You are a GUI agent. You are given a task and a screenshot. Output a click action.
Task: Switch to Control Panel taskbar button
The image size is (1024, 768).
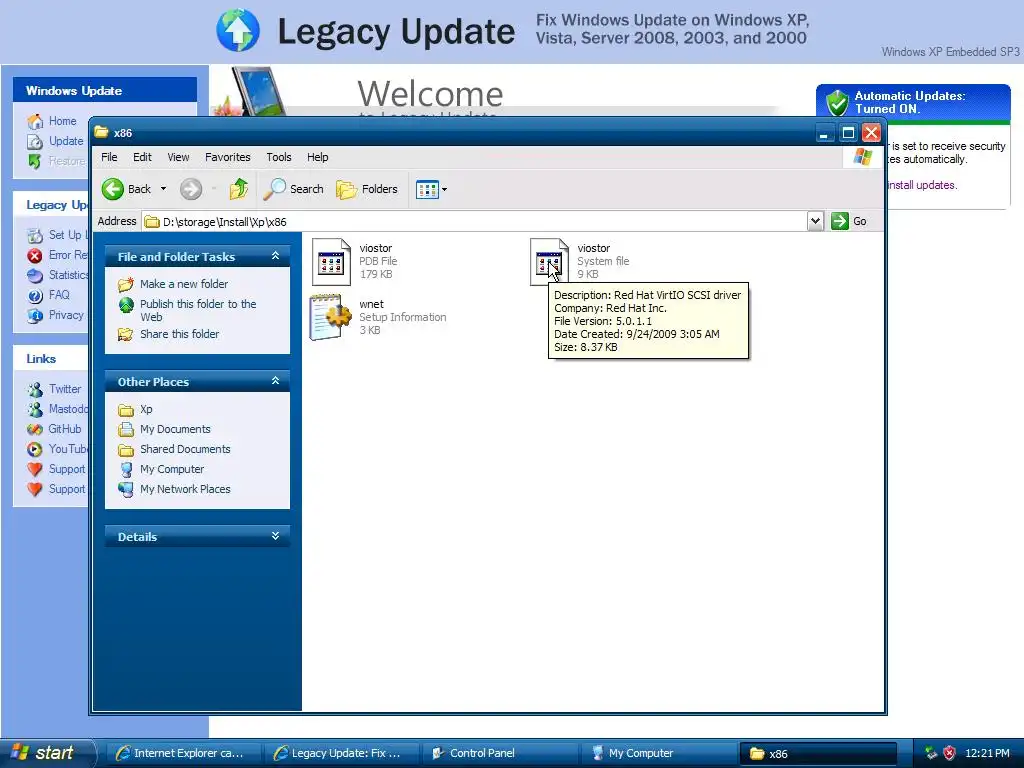(498, 753)
